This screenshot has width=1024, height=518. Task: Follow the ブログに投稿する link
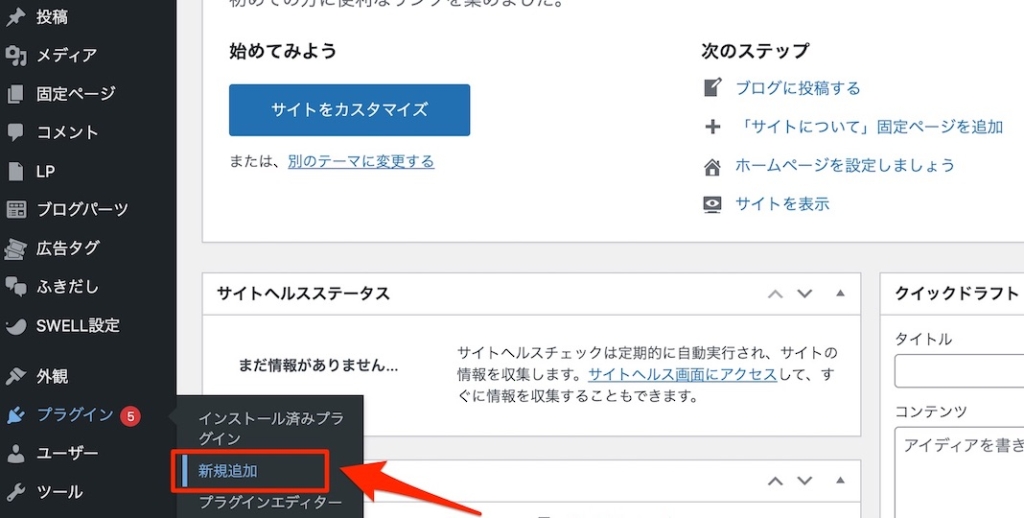pos(798,88)
